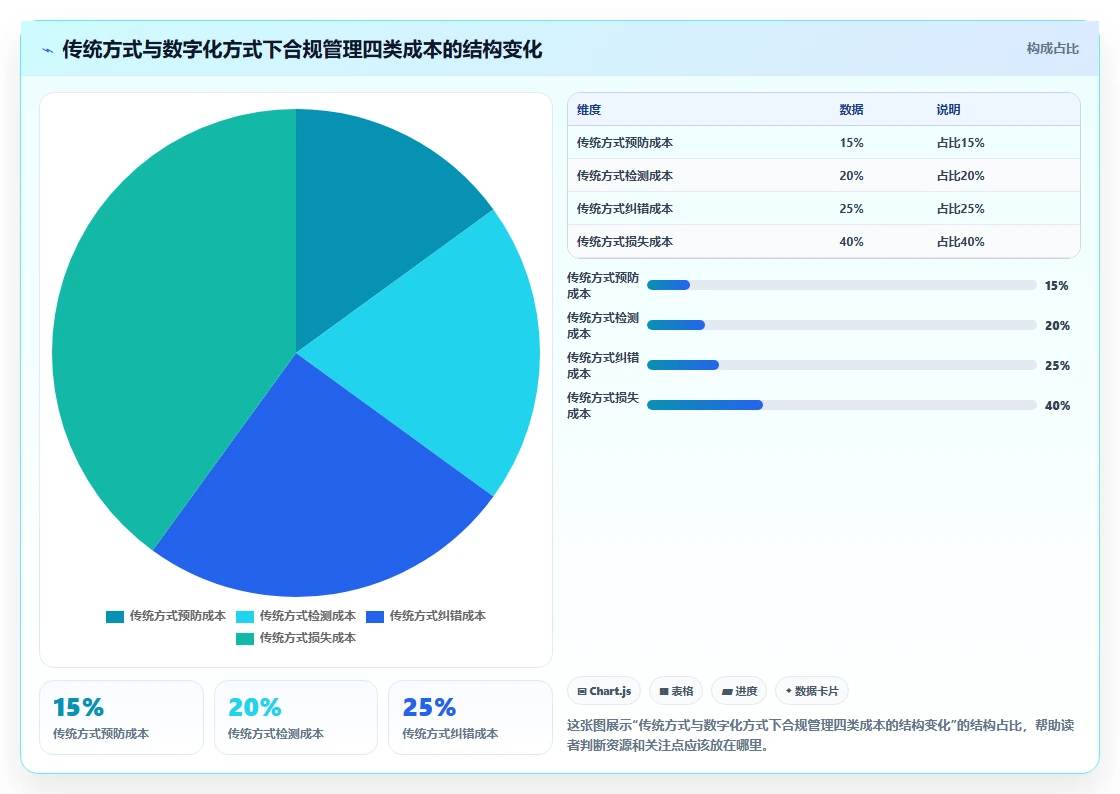The image size is (1120, 794).
Task: Open the 15% 传统方式预防成本 data card
Action: [x=121, y=718]
